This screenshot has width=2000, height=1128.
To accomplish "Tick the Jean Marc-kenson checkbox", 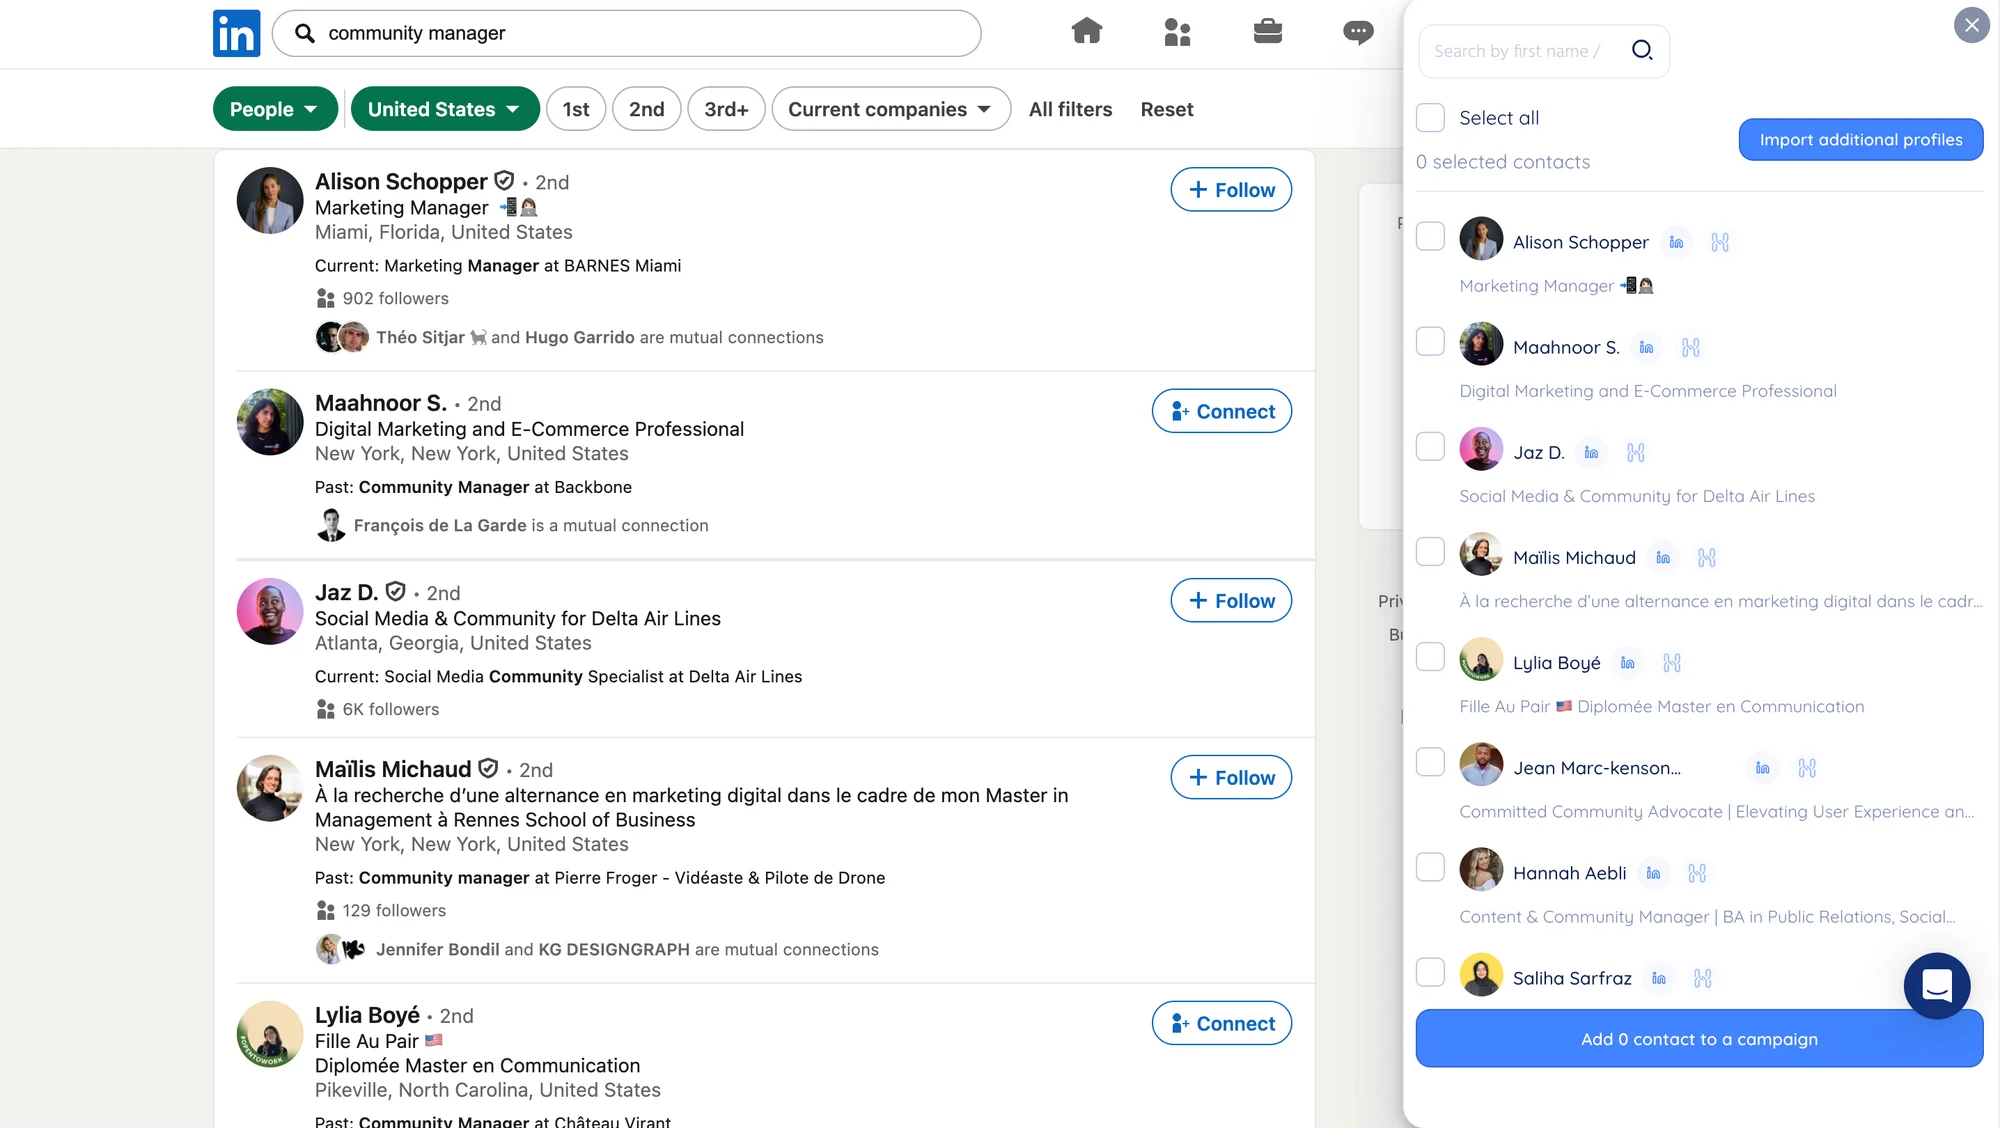I will pos(1430,762).
